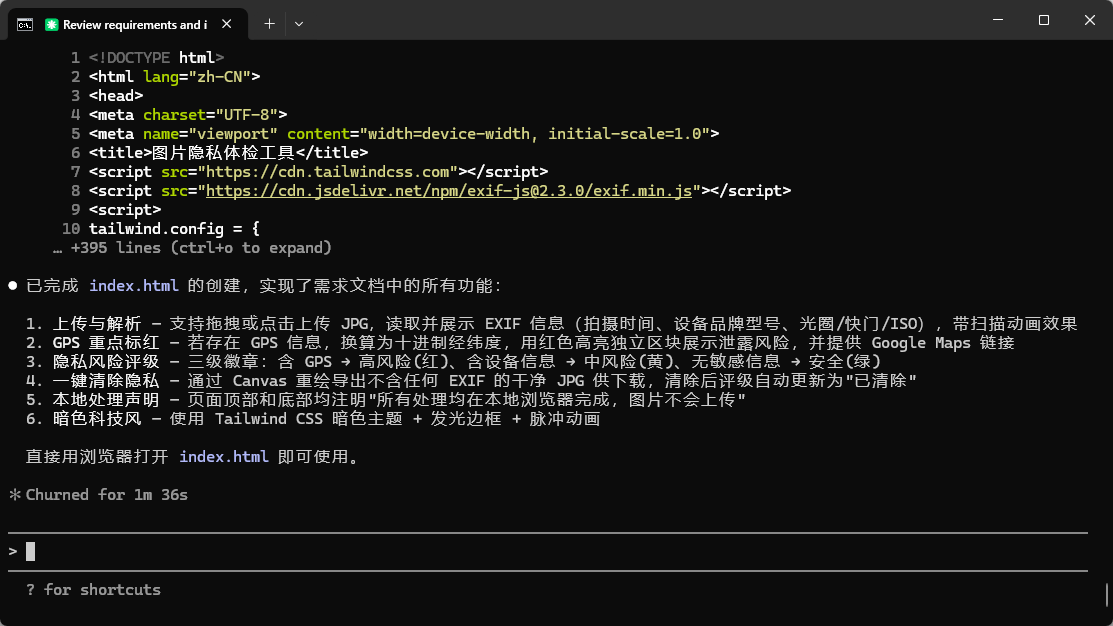Click the opening '<script>' tag on line 9
Image resolution: width=1113 pixels, height=626 pixels.
(125, 210)
